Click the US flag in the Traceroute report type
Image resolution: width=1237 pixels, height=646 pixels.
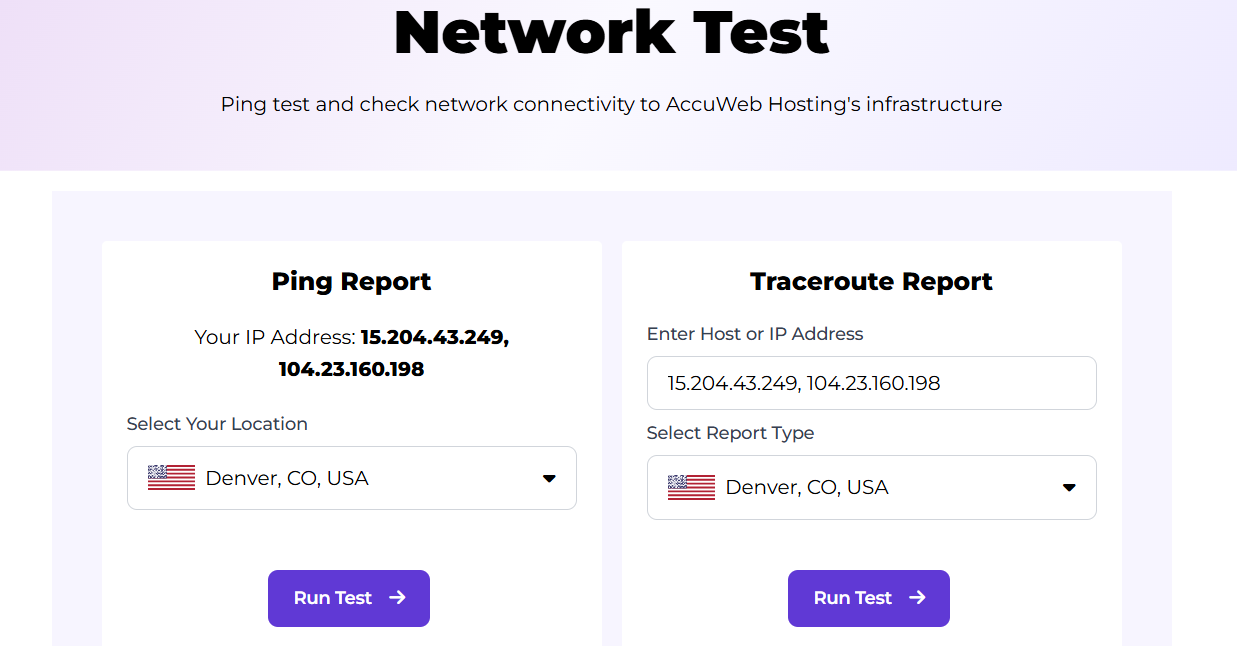pyautogui.click(x=691, y=487)
